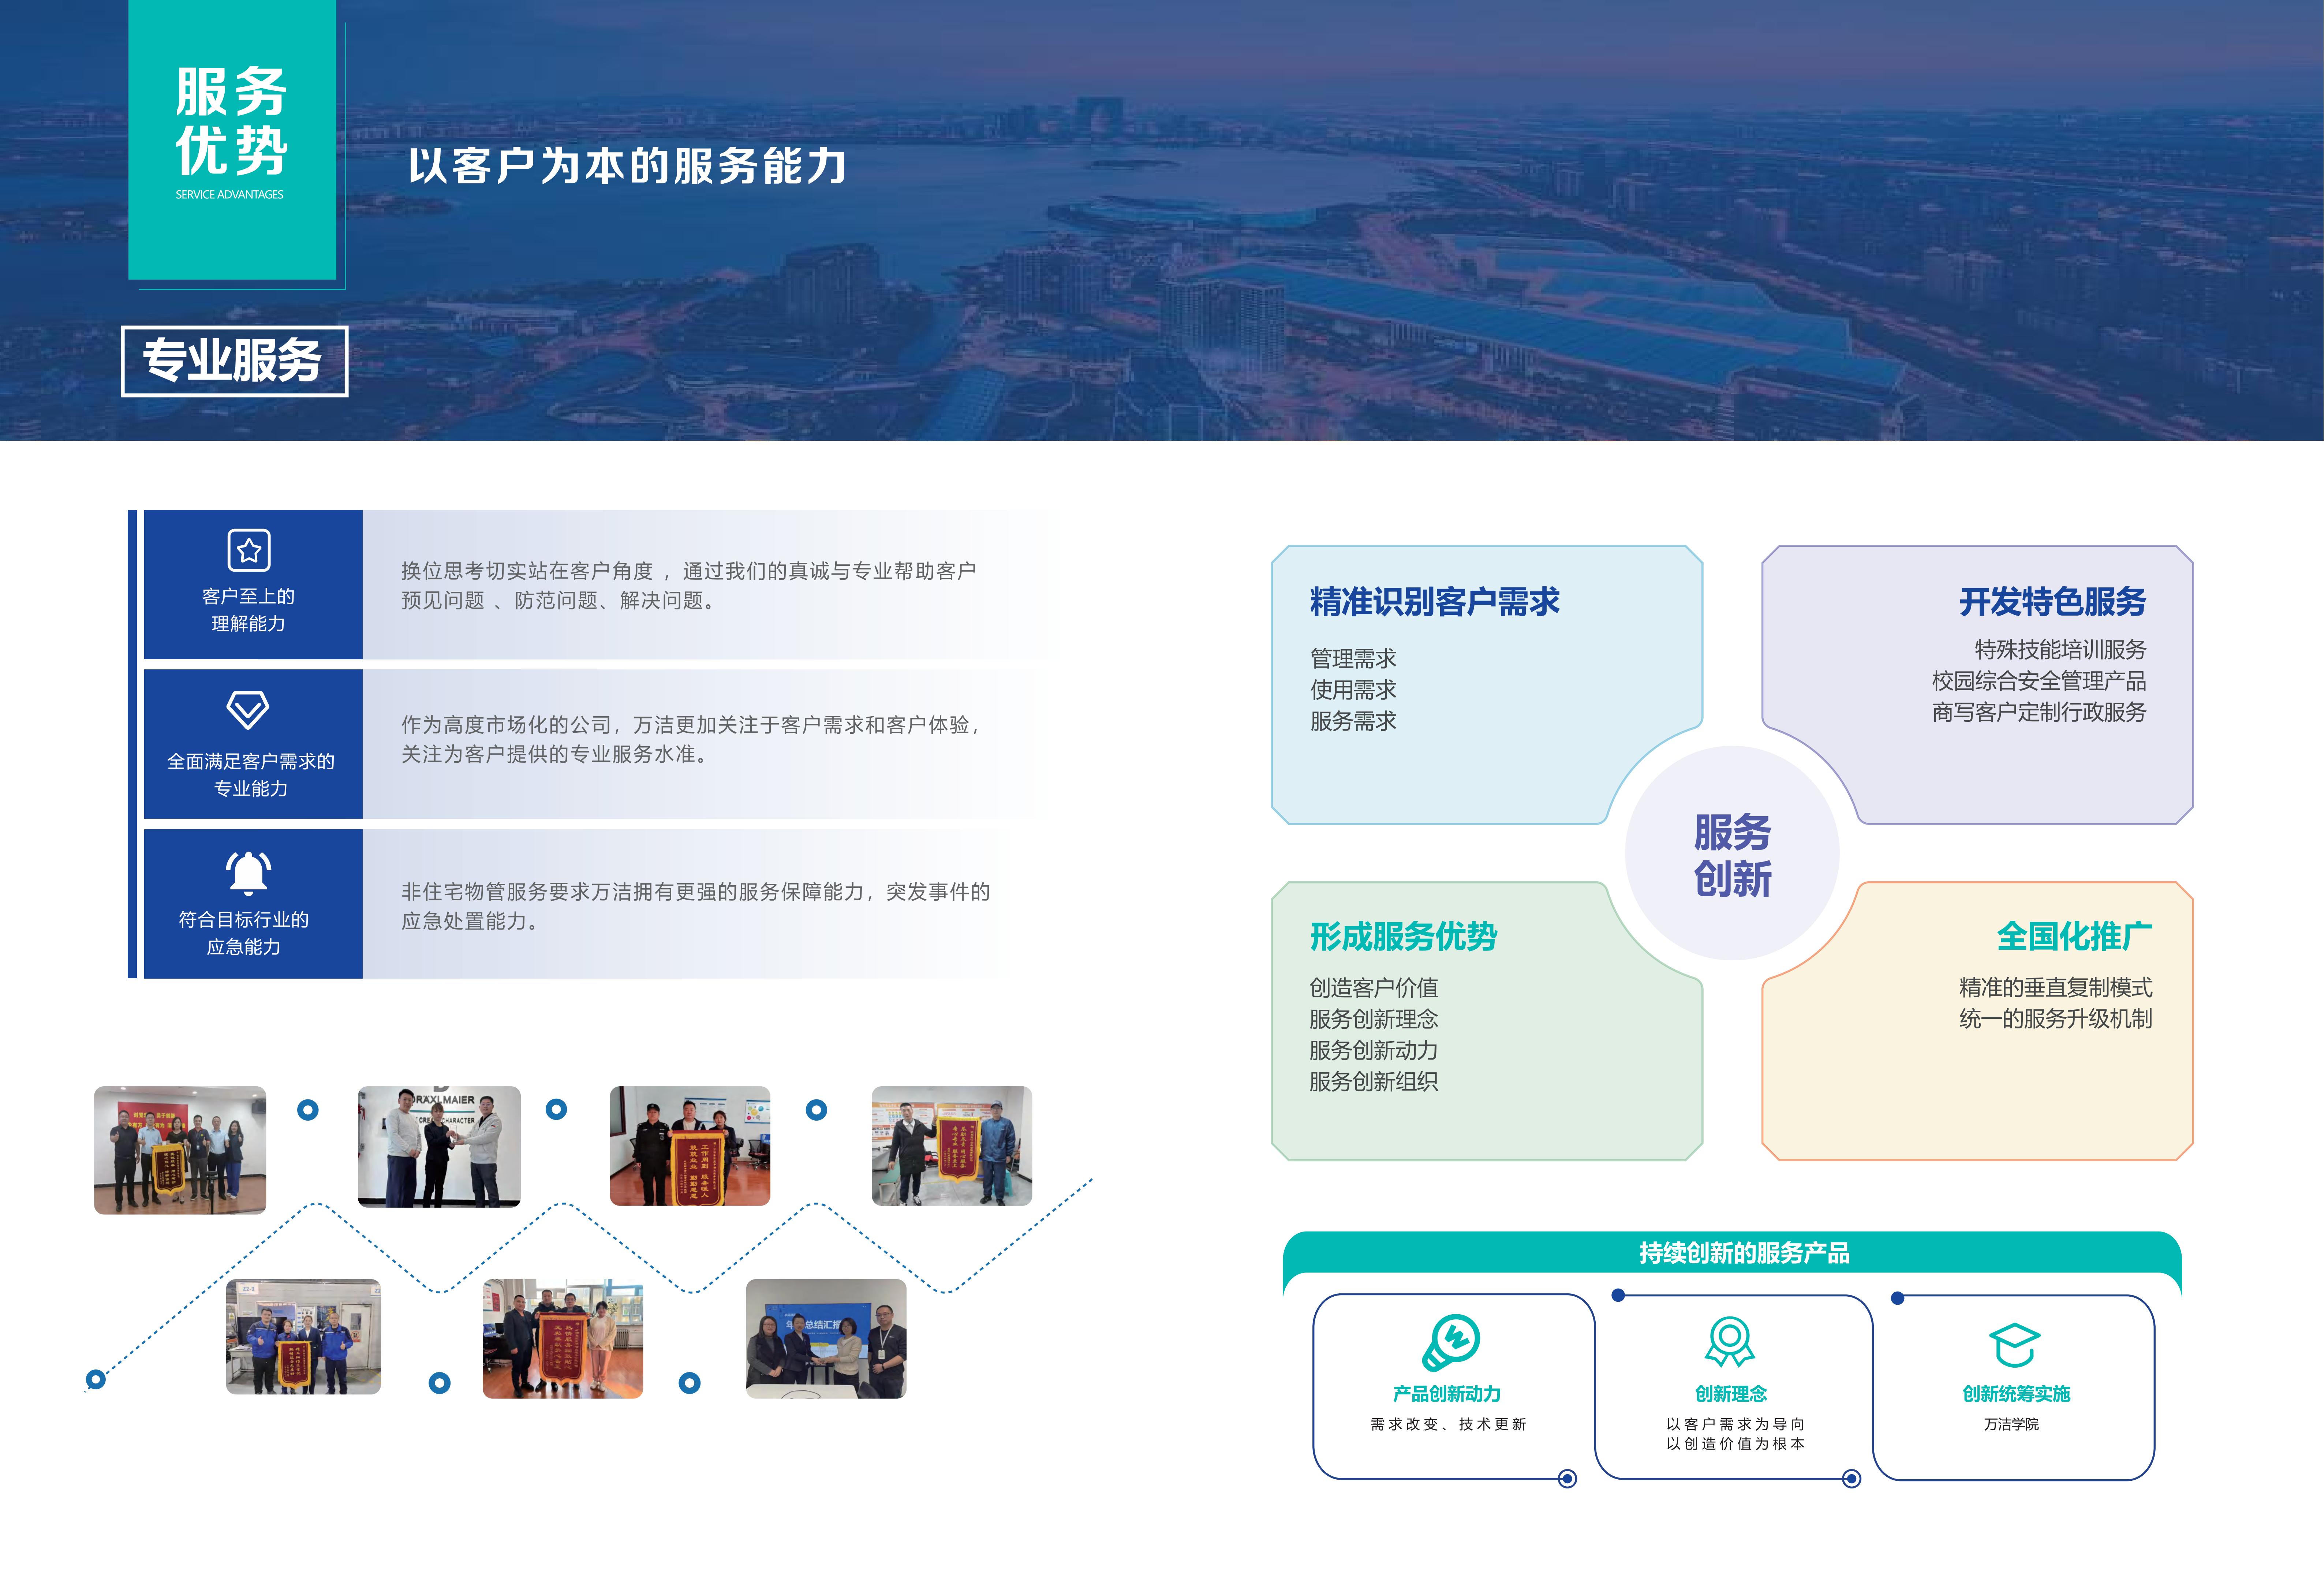Click the SERVICE ADVANTAGES subtitle
This screenshot has width=2324, height=1577.
pos(229,195)
